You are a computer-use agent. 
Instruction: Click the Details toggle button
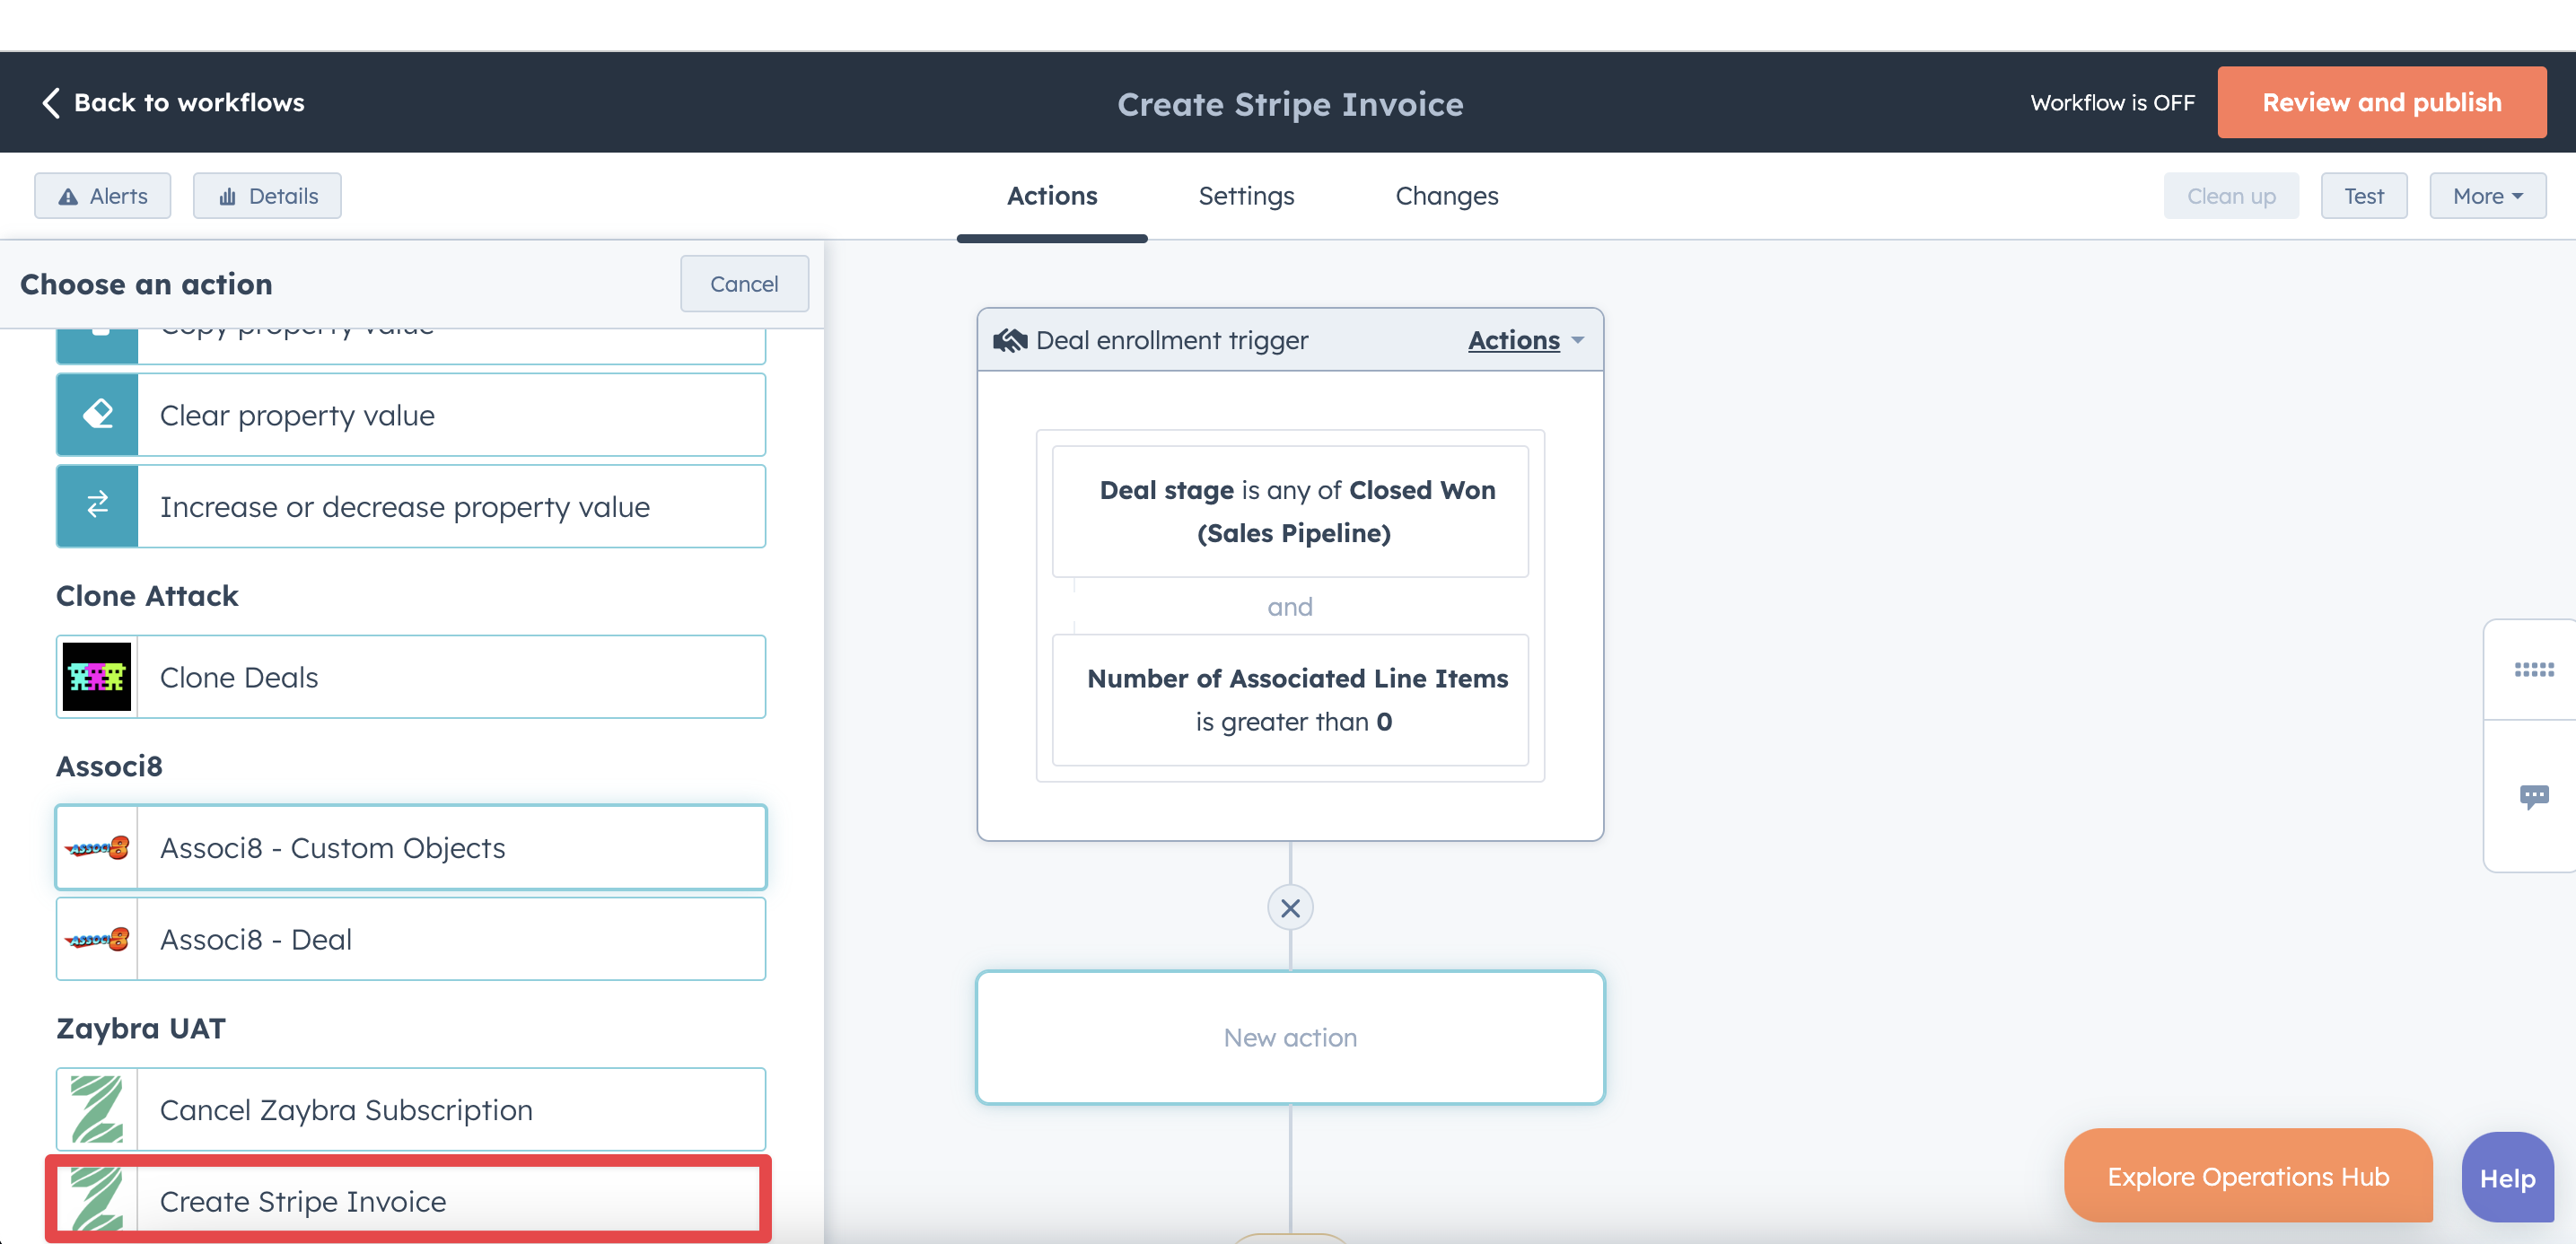(267, 196)
